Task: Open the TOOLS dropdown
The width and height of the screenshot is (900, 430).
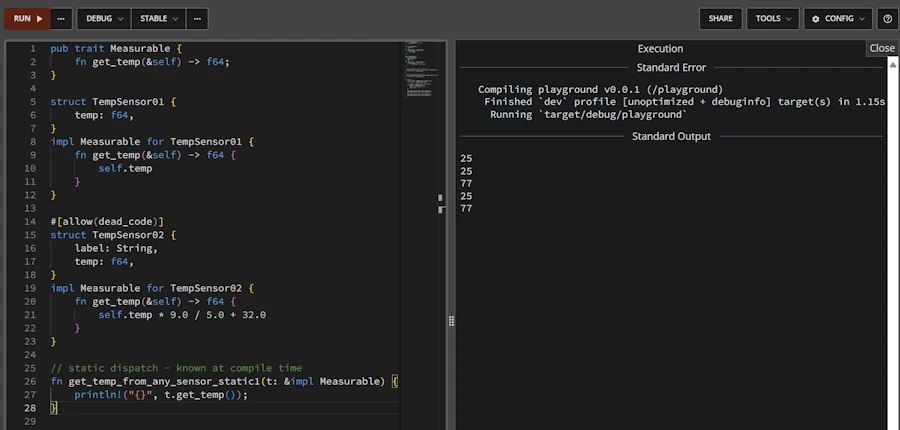Action: pos(773,18)
